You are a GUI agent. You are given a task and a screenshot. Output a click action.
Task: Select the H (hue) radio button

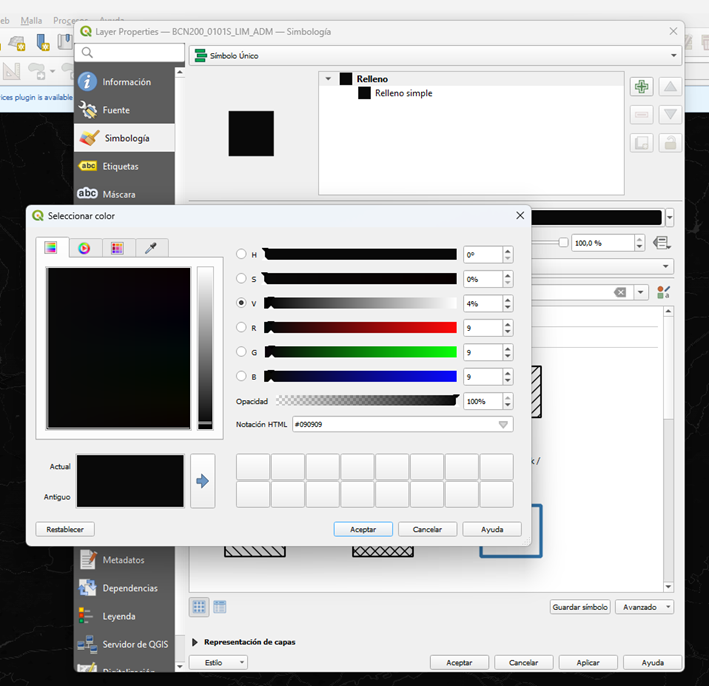tap(241, 254)
